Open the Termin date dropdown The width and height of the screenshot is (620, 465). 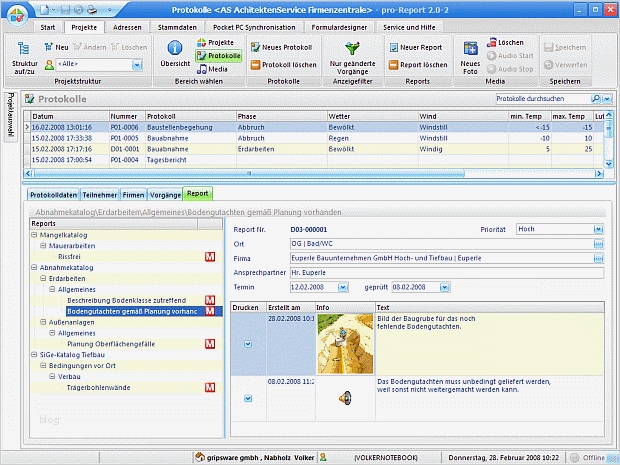point(343,286)
